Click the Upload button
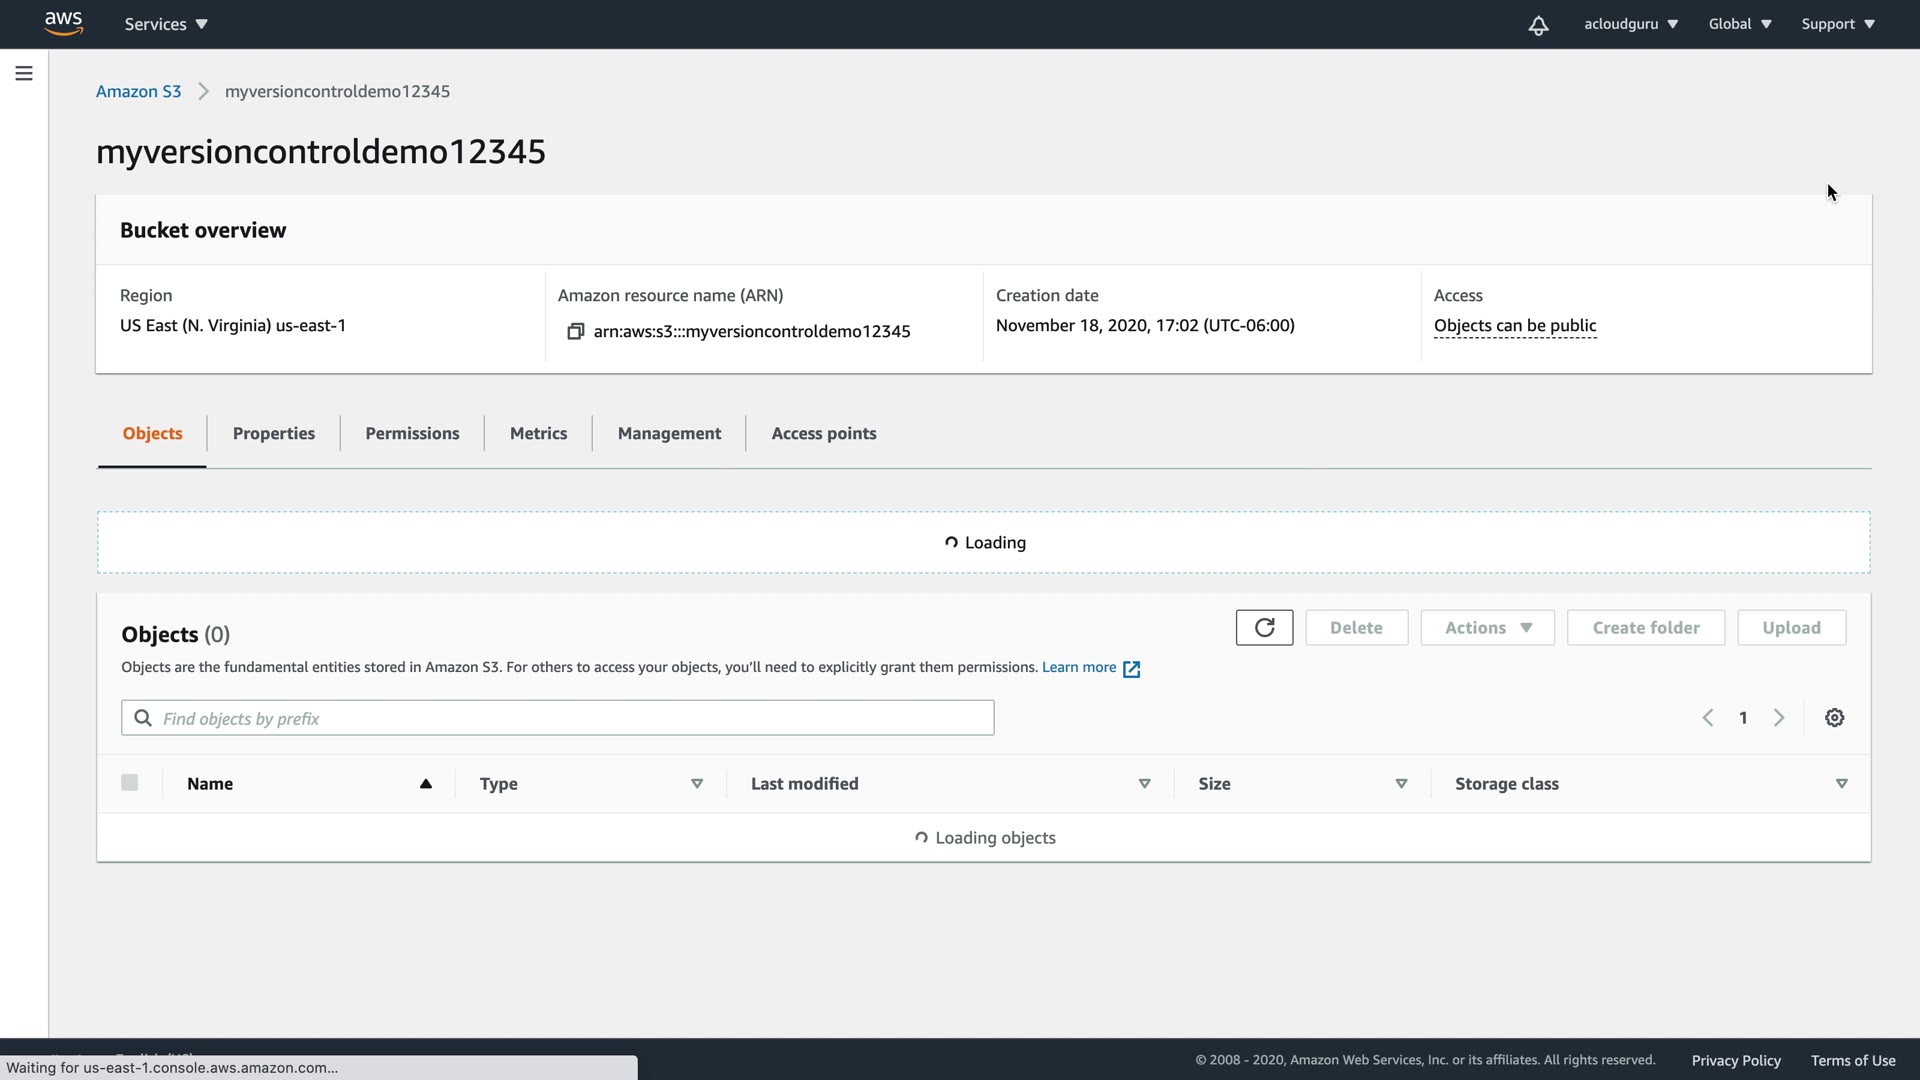 pyautogui.click(x=1791, y=628)
